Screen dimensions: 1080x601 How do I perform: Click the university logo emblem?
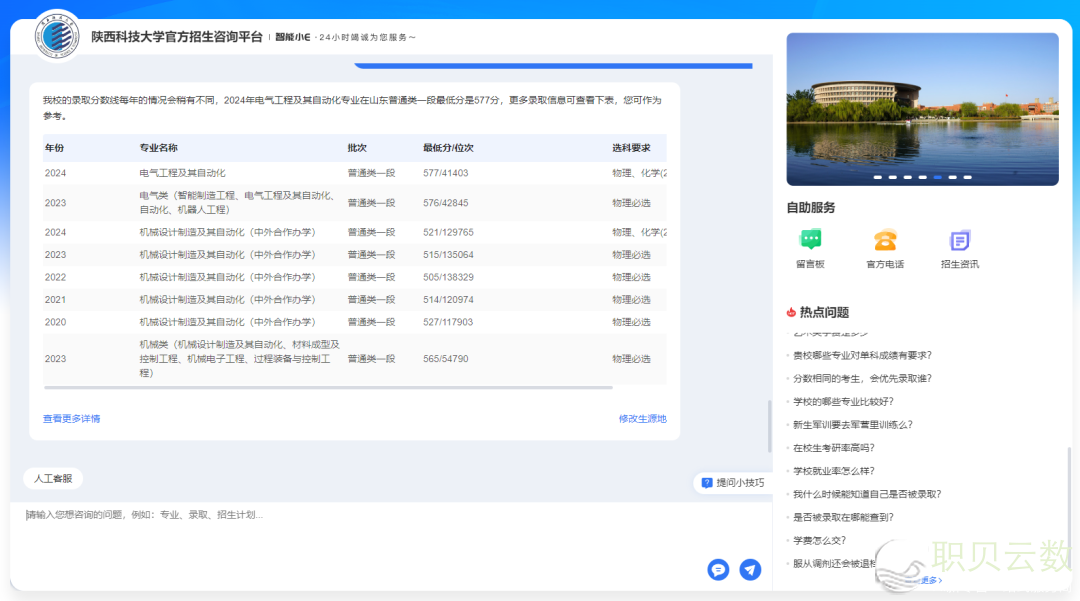coord(56,36)
